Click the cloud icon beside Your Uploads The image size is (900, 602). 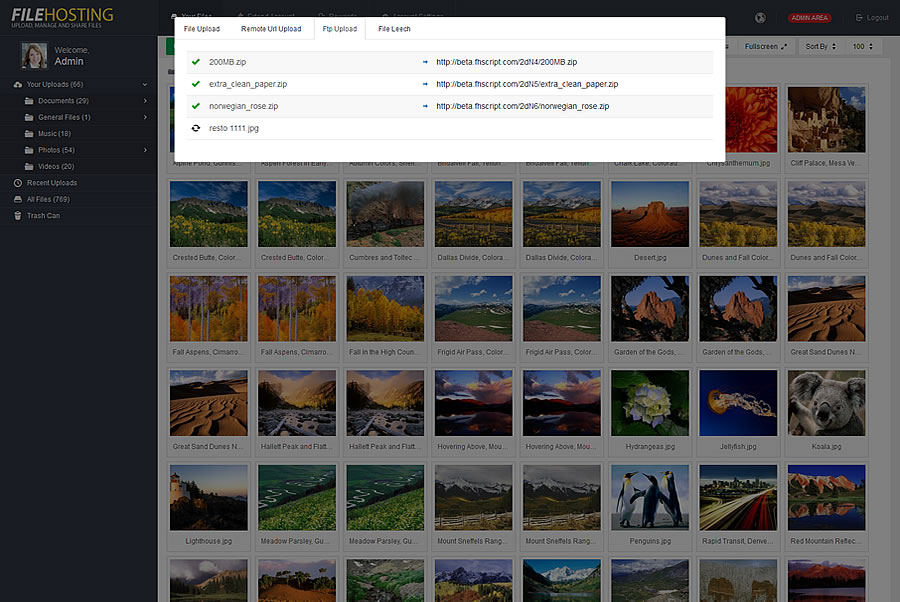(18, 84)
